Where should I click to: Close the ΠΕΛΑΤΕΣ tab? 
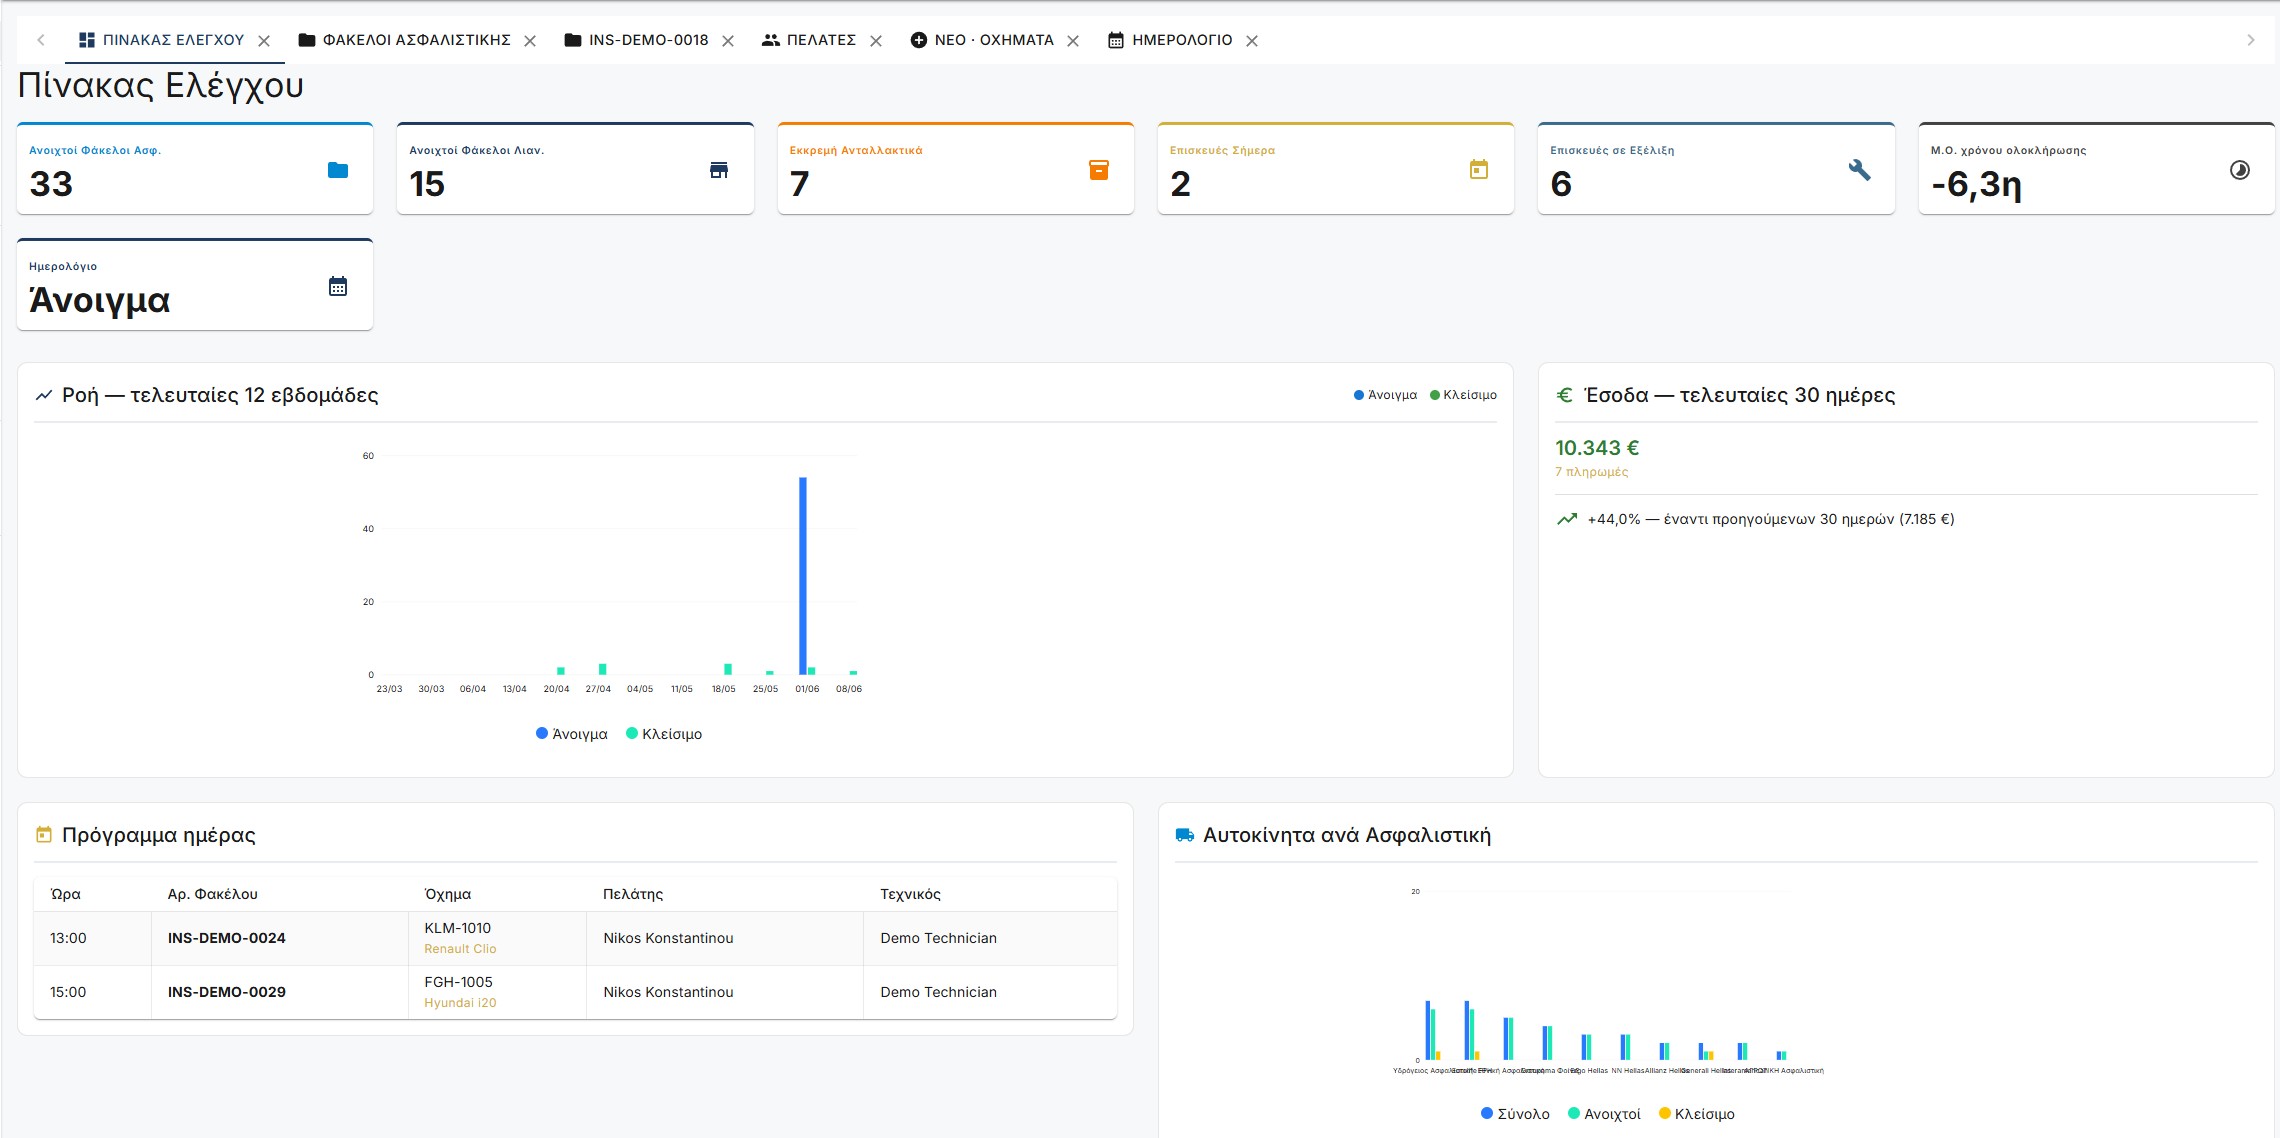pyautogui.click(x=876, y=41)
